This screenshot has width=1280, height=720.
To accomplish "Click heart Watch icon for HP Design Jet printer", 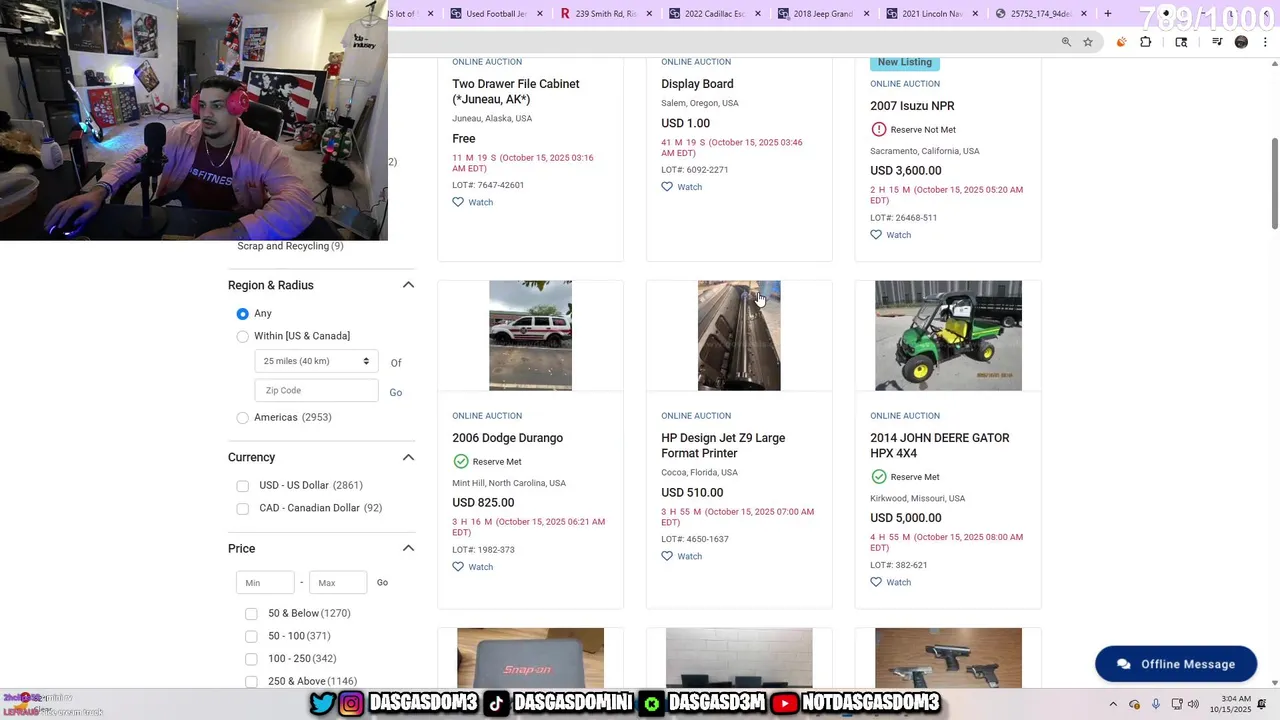I will click(667, 556).
